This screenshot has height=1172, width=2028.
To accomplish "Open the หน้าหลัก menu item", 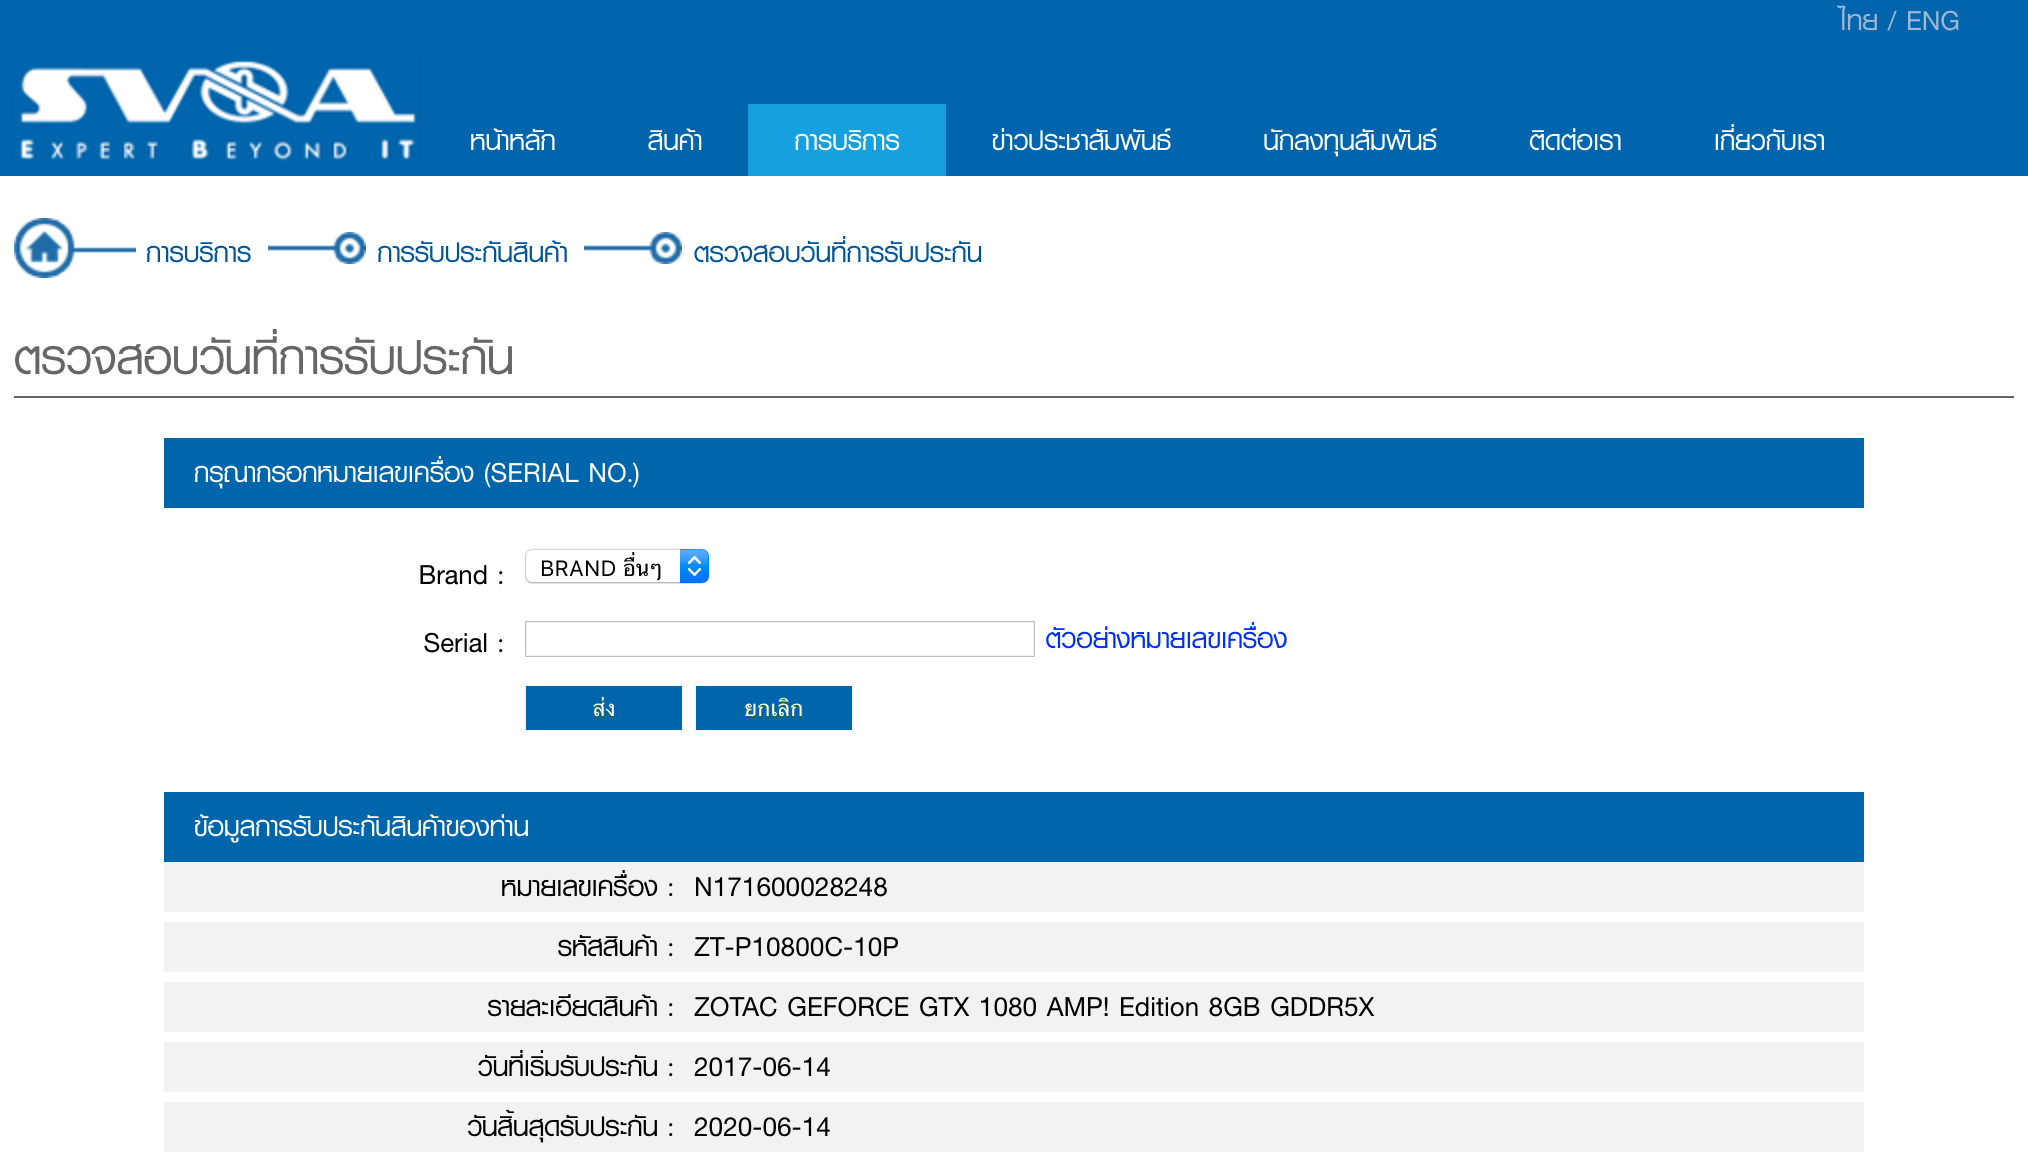I will point(512,141).
